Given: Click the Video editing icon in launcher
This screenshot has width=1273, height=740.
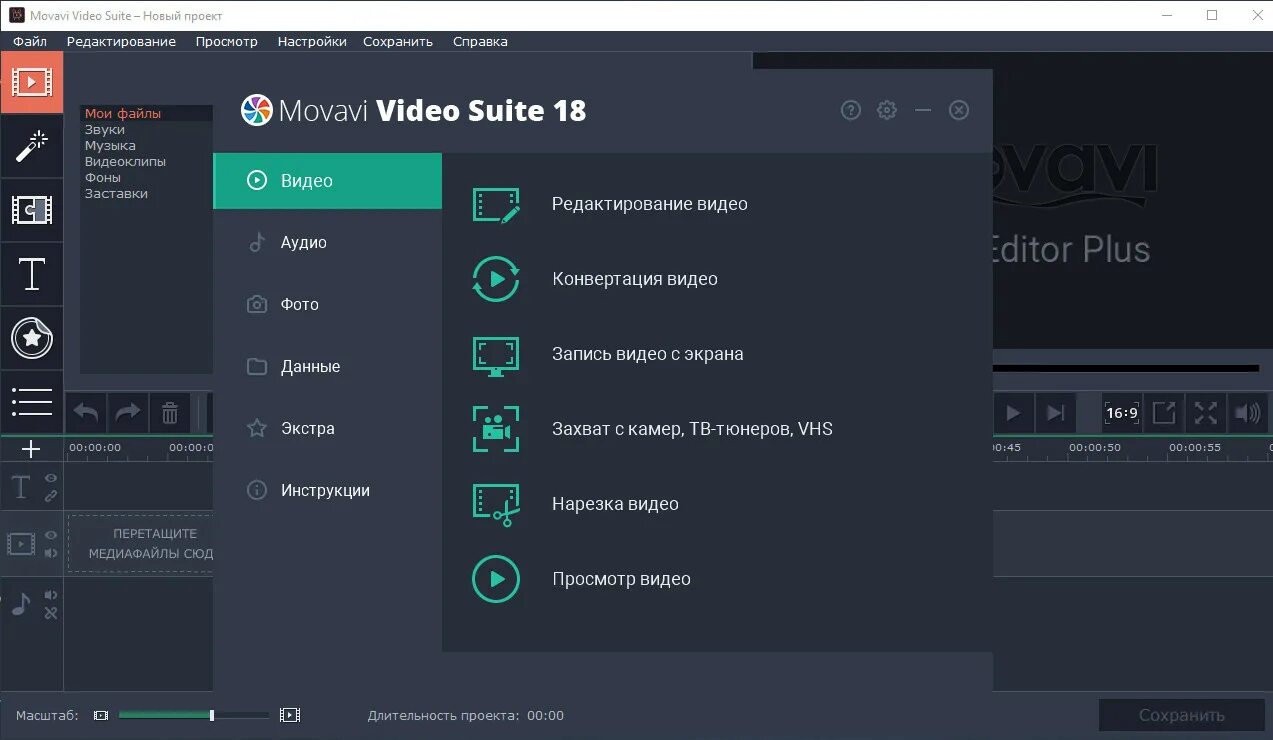Looking at the screenshot, I should click(496, 204).
